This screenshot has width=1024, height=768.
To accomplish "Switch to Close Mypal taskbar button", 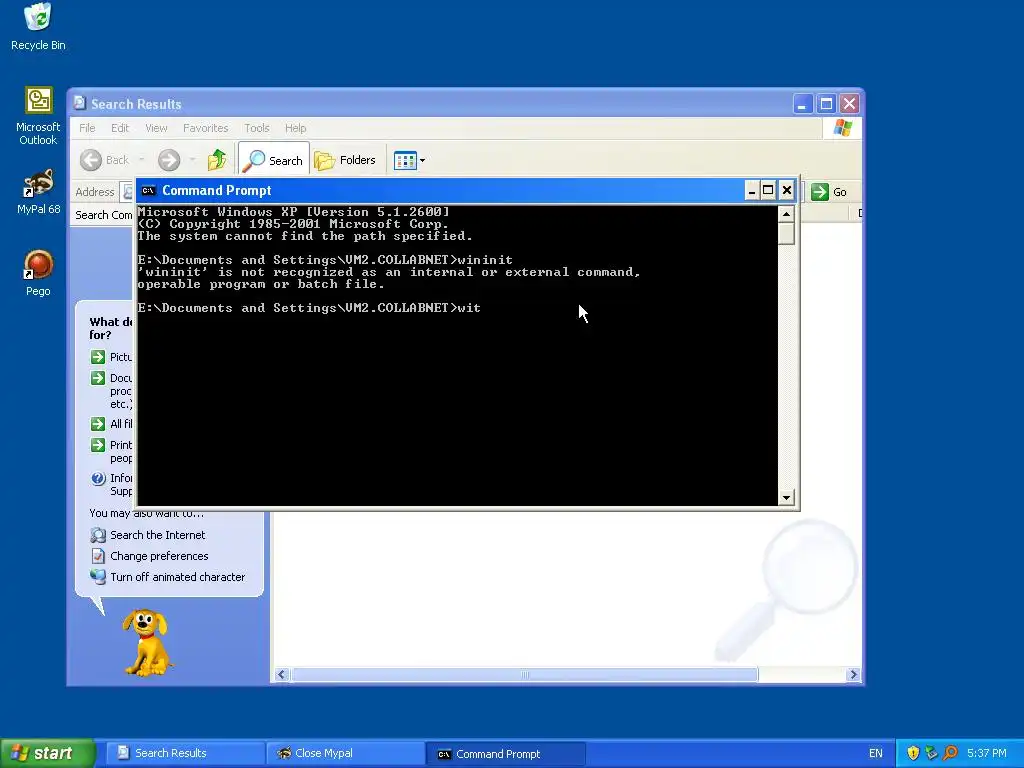I will pyautogui.click(x=346, y=753).
